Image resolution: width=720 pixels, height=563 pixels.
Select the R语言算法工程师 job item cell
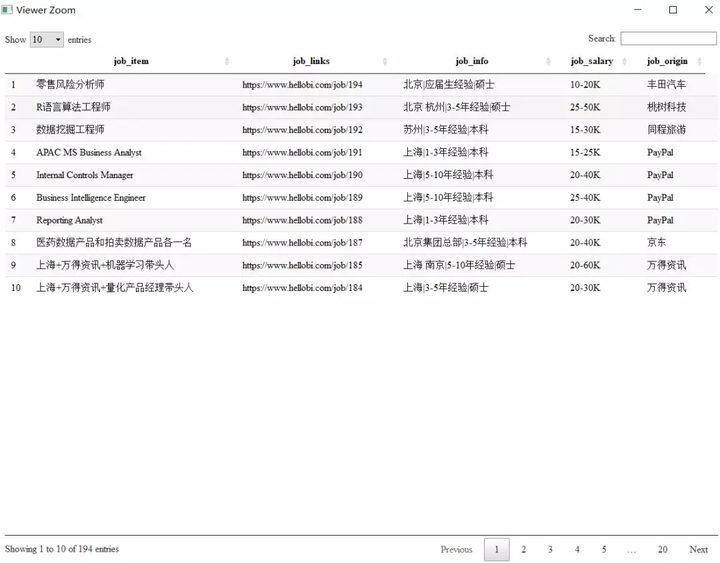[73, 107]
